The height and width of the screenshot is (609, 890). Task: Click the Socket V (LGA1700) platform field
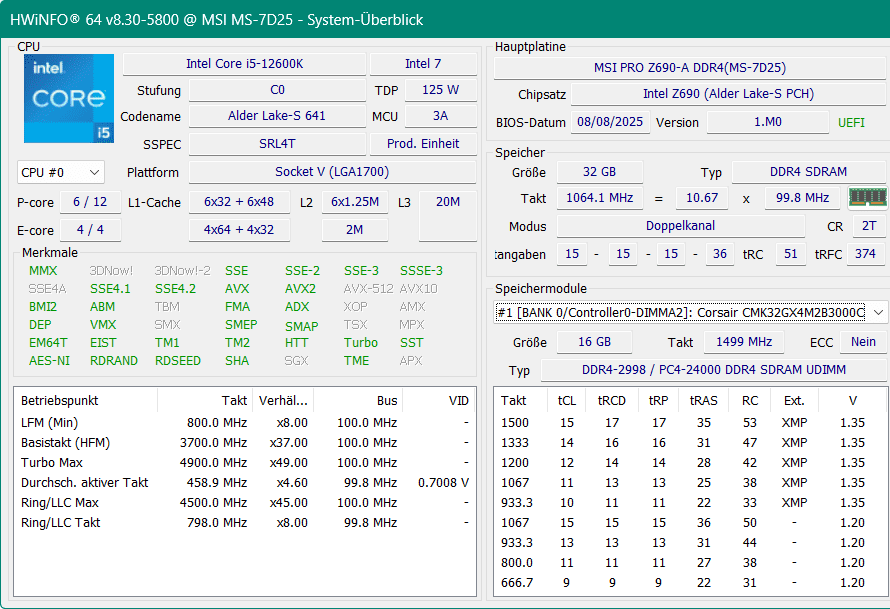pyautogui.click(x=332, y=172)
